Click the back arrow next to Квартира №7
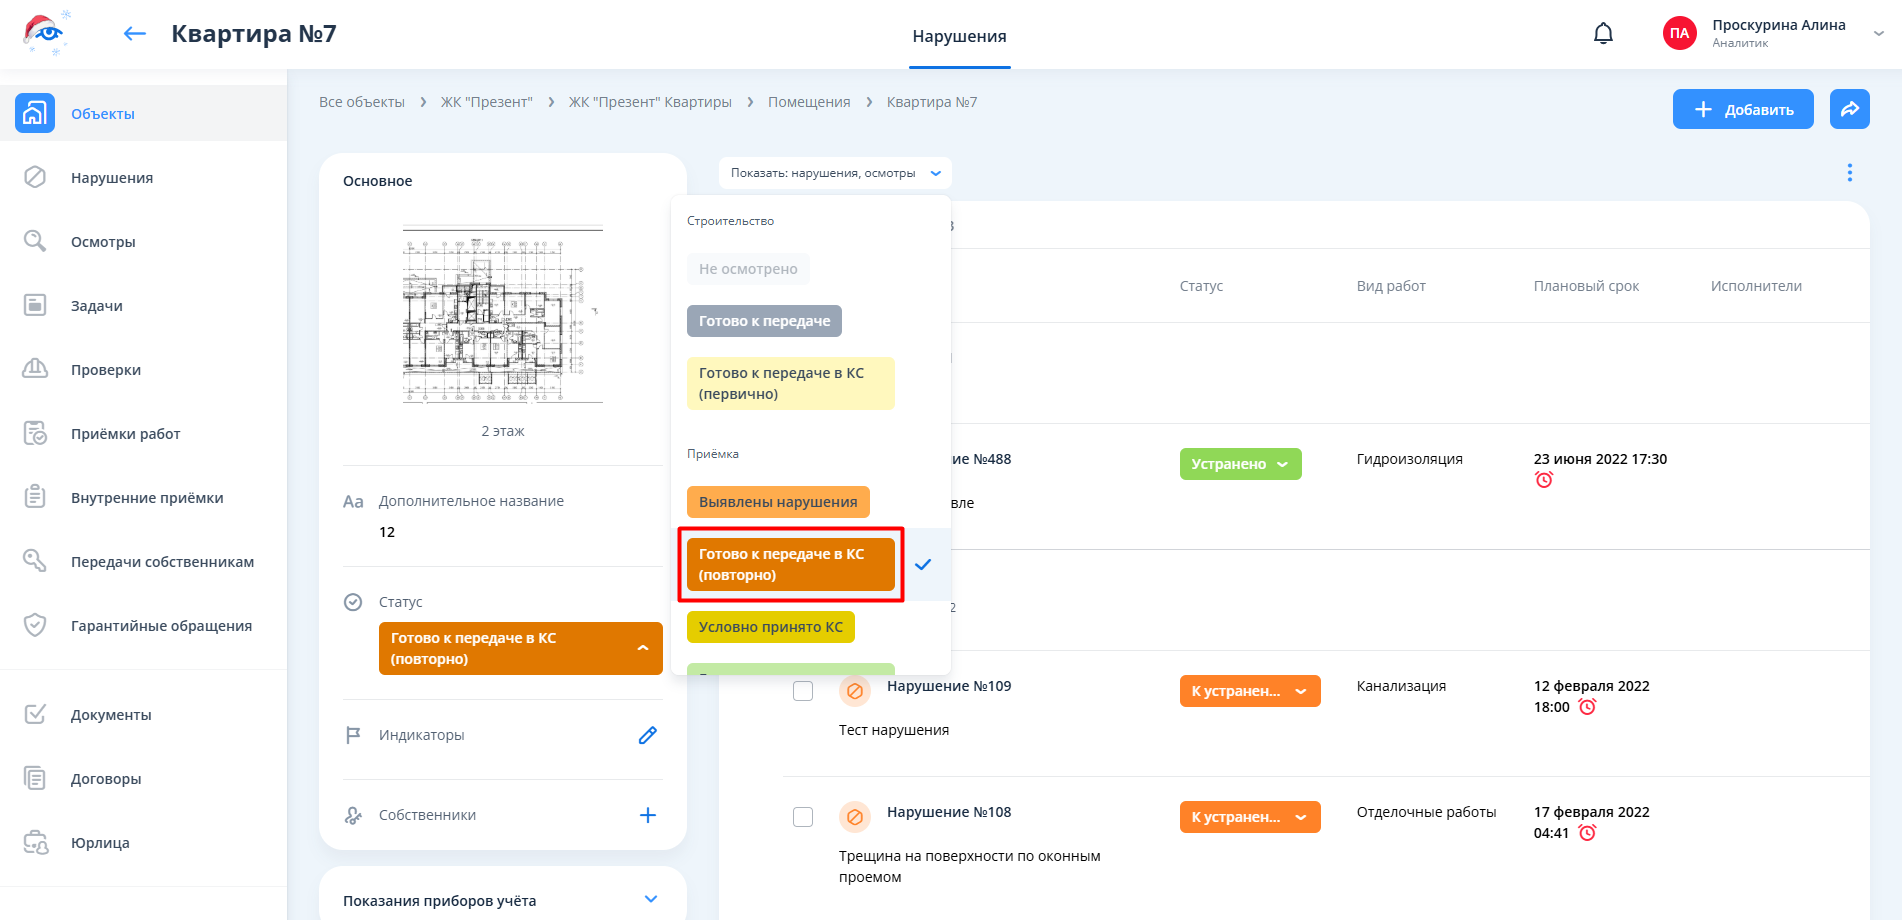This screenshot has height=920, width=1902. 135,34
